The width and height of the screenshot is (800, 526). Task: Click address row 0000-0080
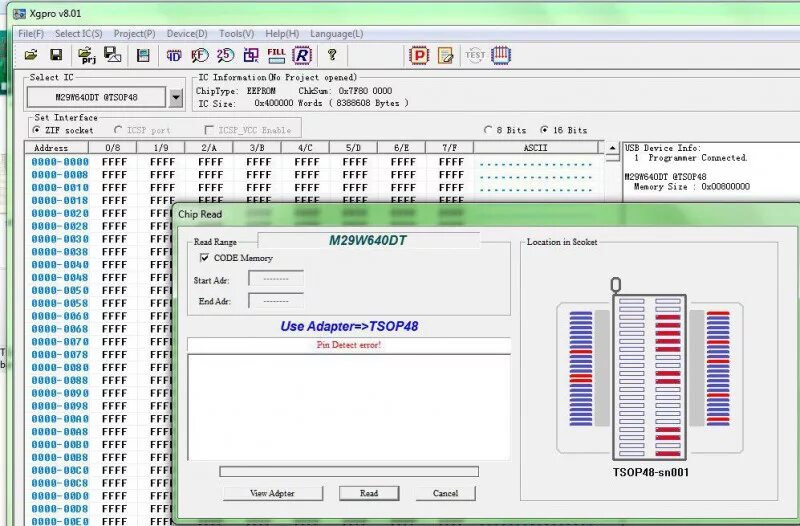(60, 367)
